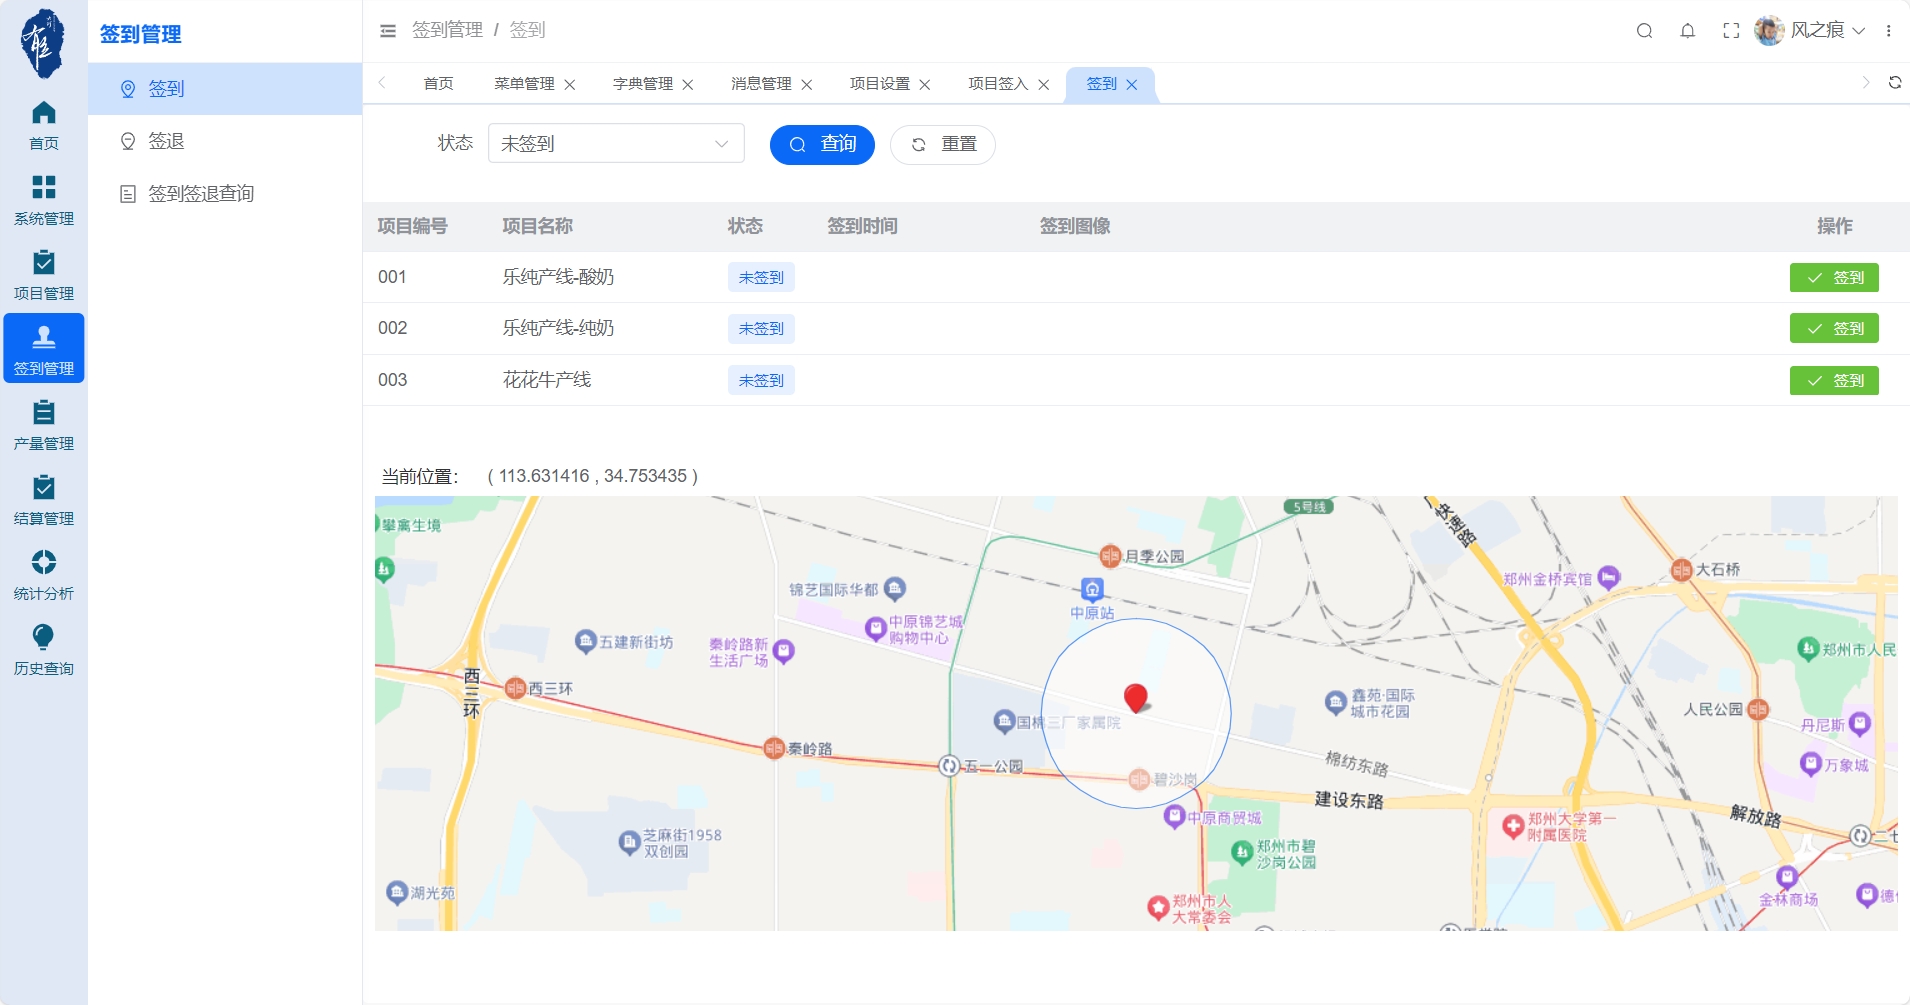Open 签到签退查询 in the submenu

click(225, 193)
